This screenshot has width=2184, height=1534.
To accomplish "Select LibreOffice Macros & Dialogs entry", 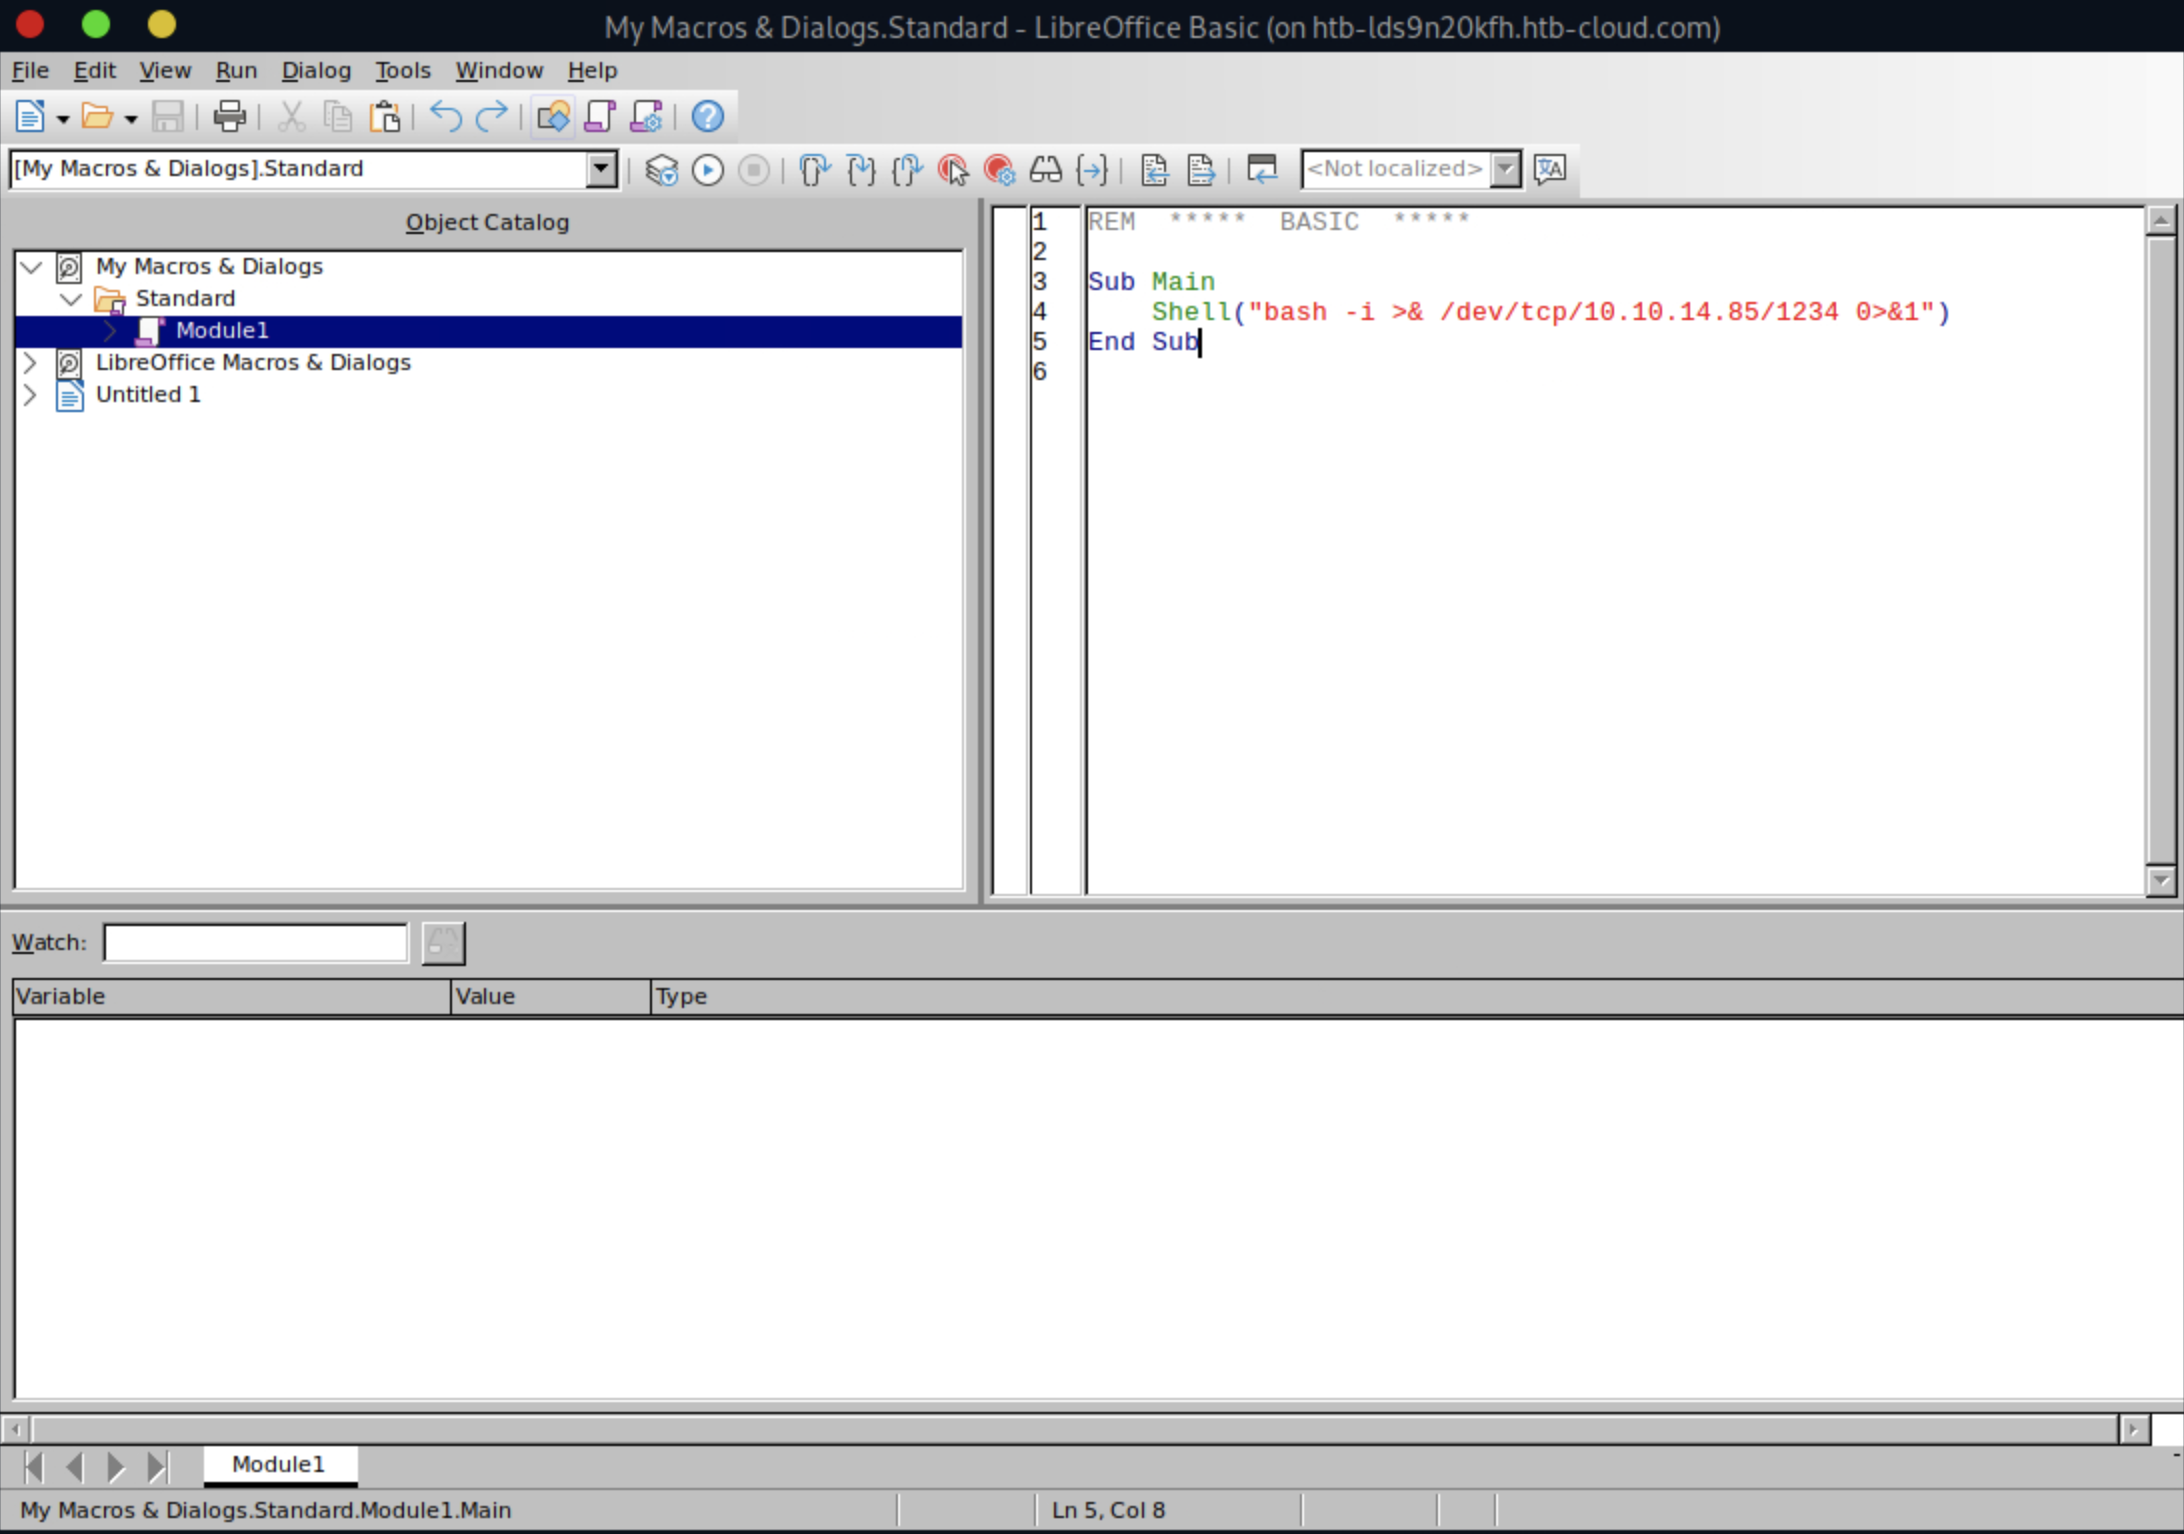I will pos(253,363).
